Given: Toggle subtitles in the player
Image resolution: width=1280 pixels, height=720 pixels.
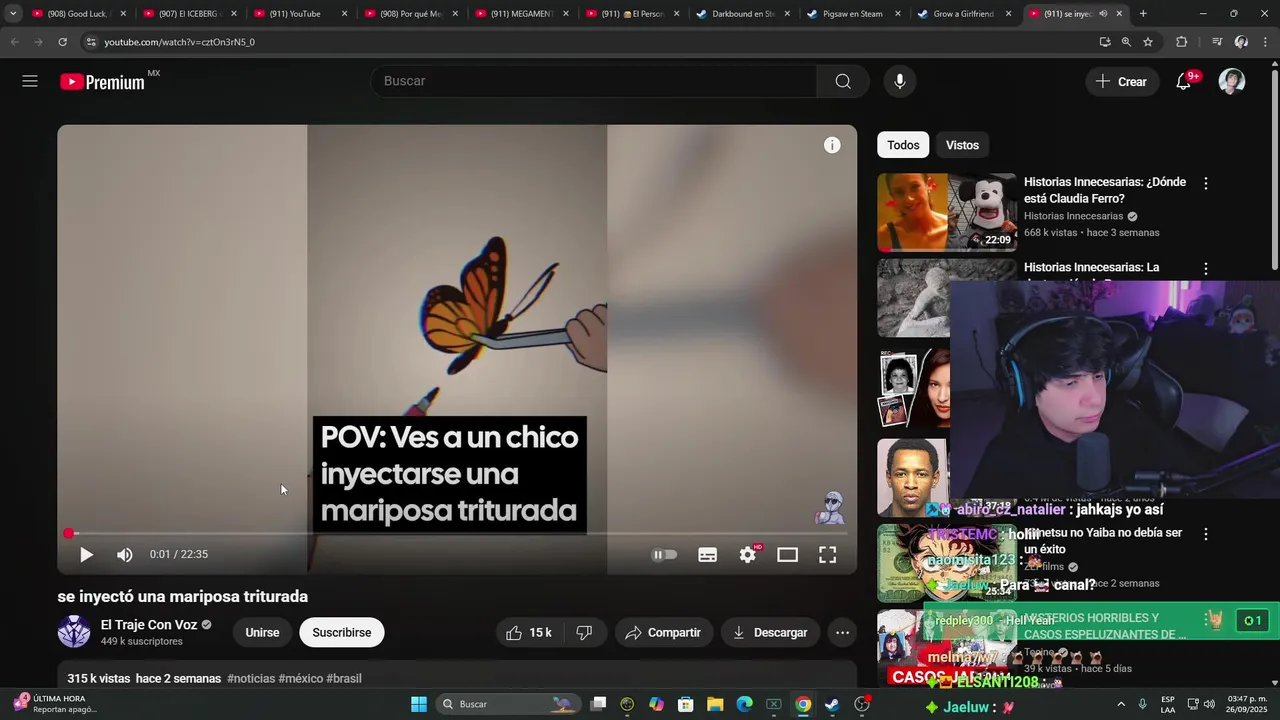Looking at the screenshot, I should point(708,554).
